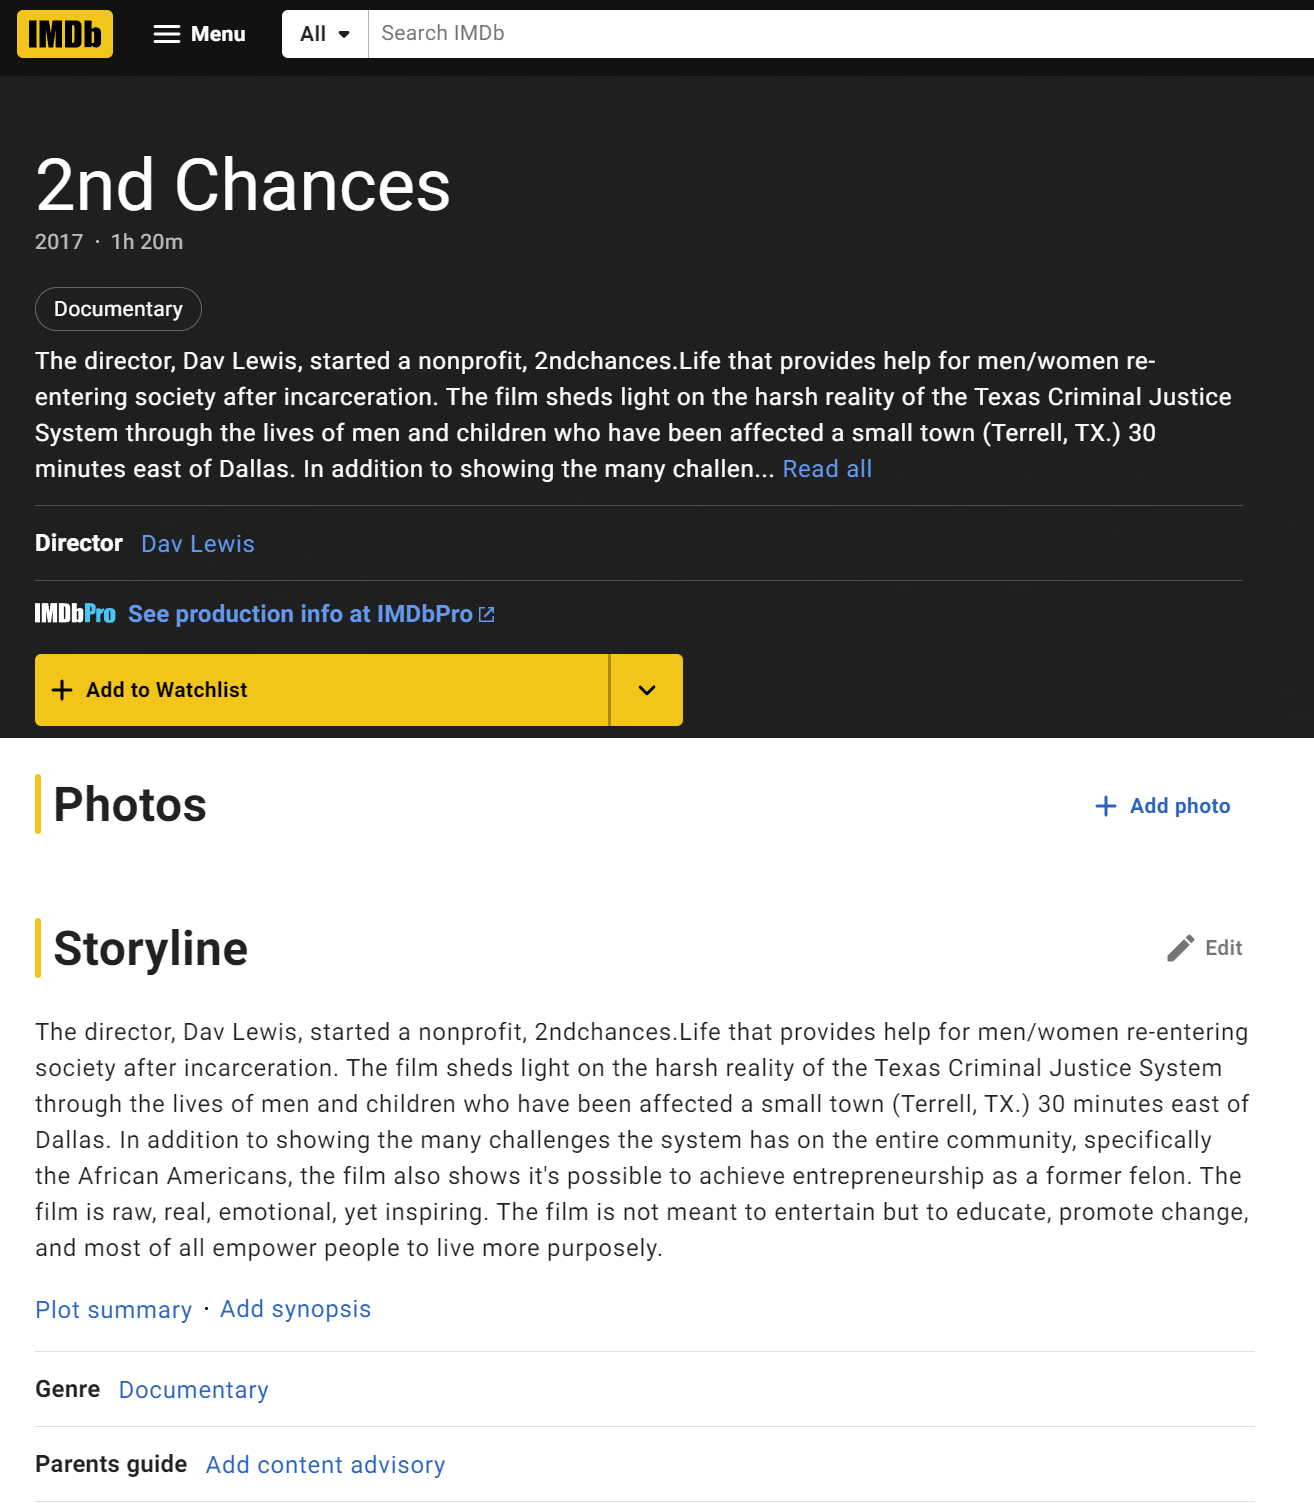Click the IMDbPro logo
1314x1503 pixels.
(x=75, y=614)
